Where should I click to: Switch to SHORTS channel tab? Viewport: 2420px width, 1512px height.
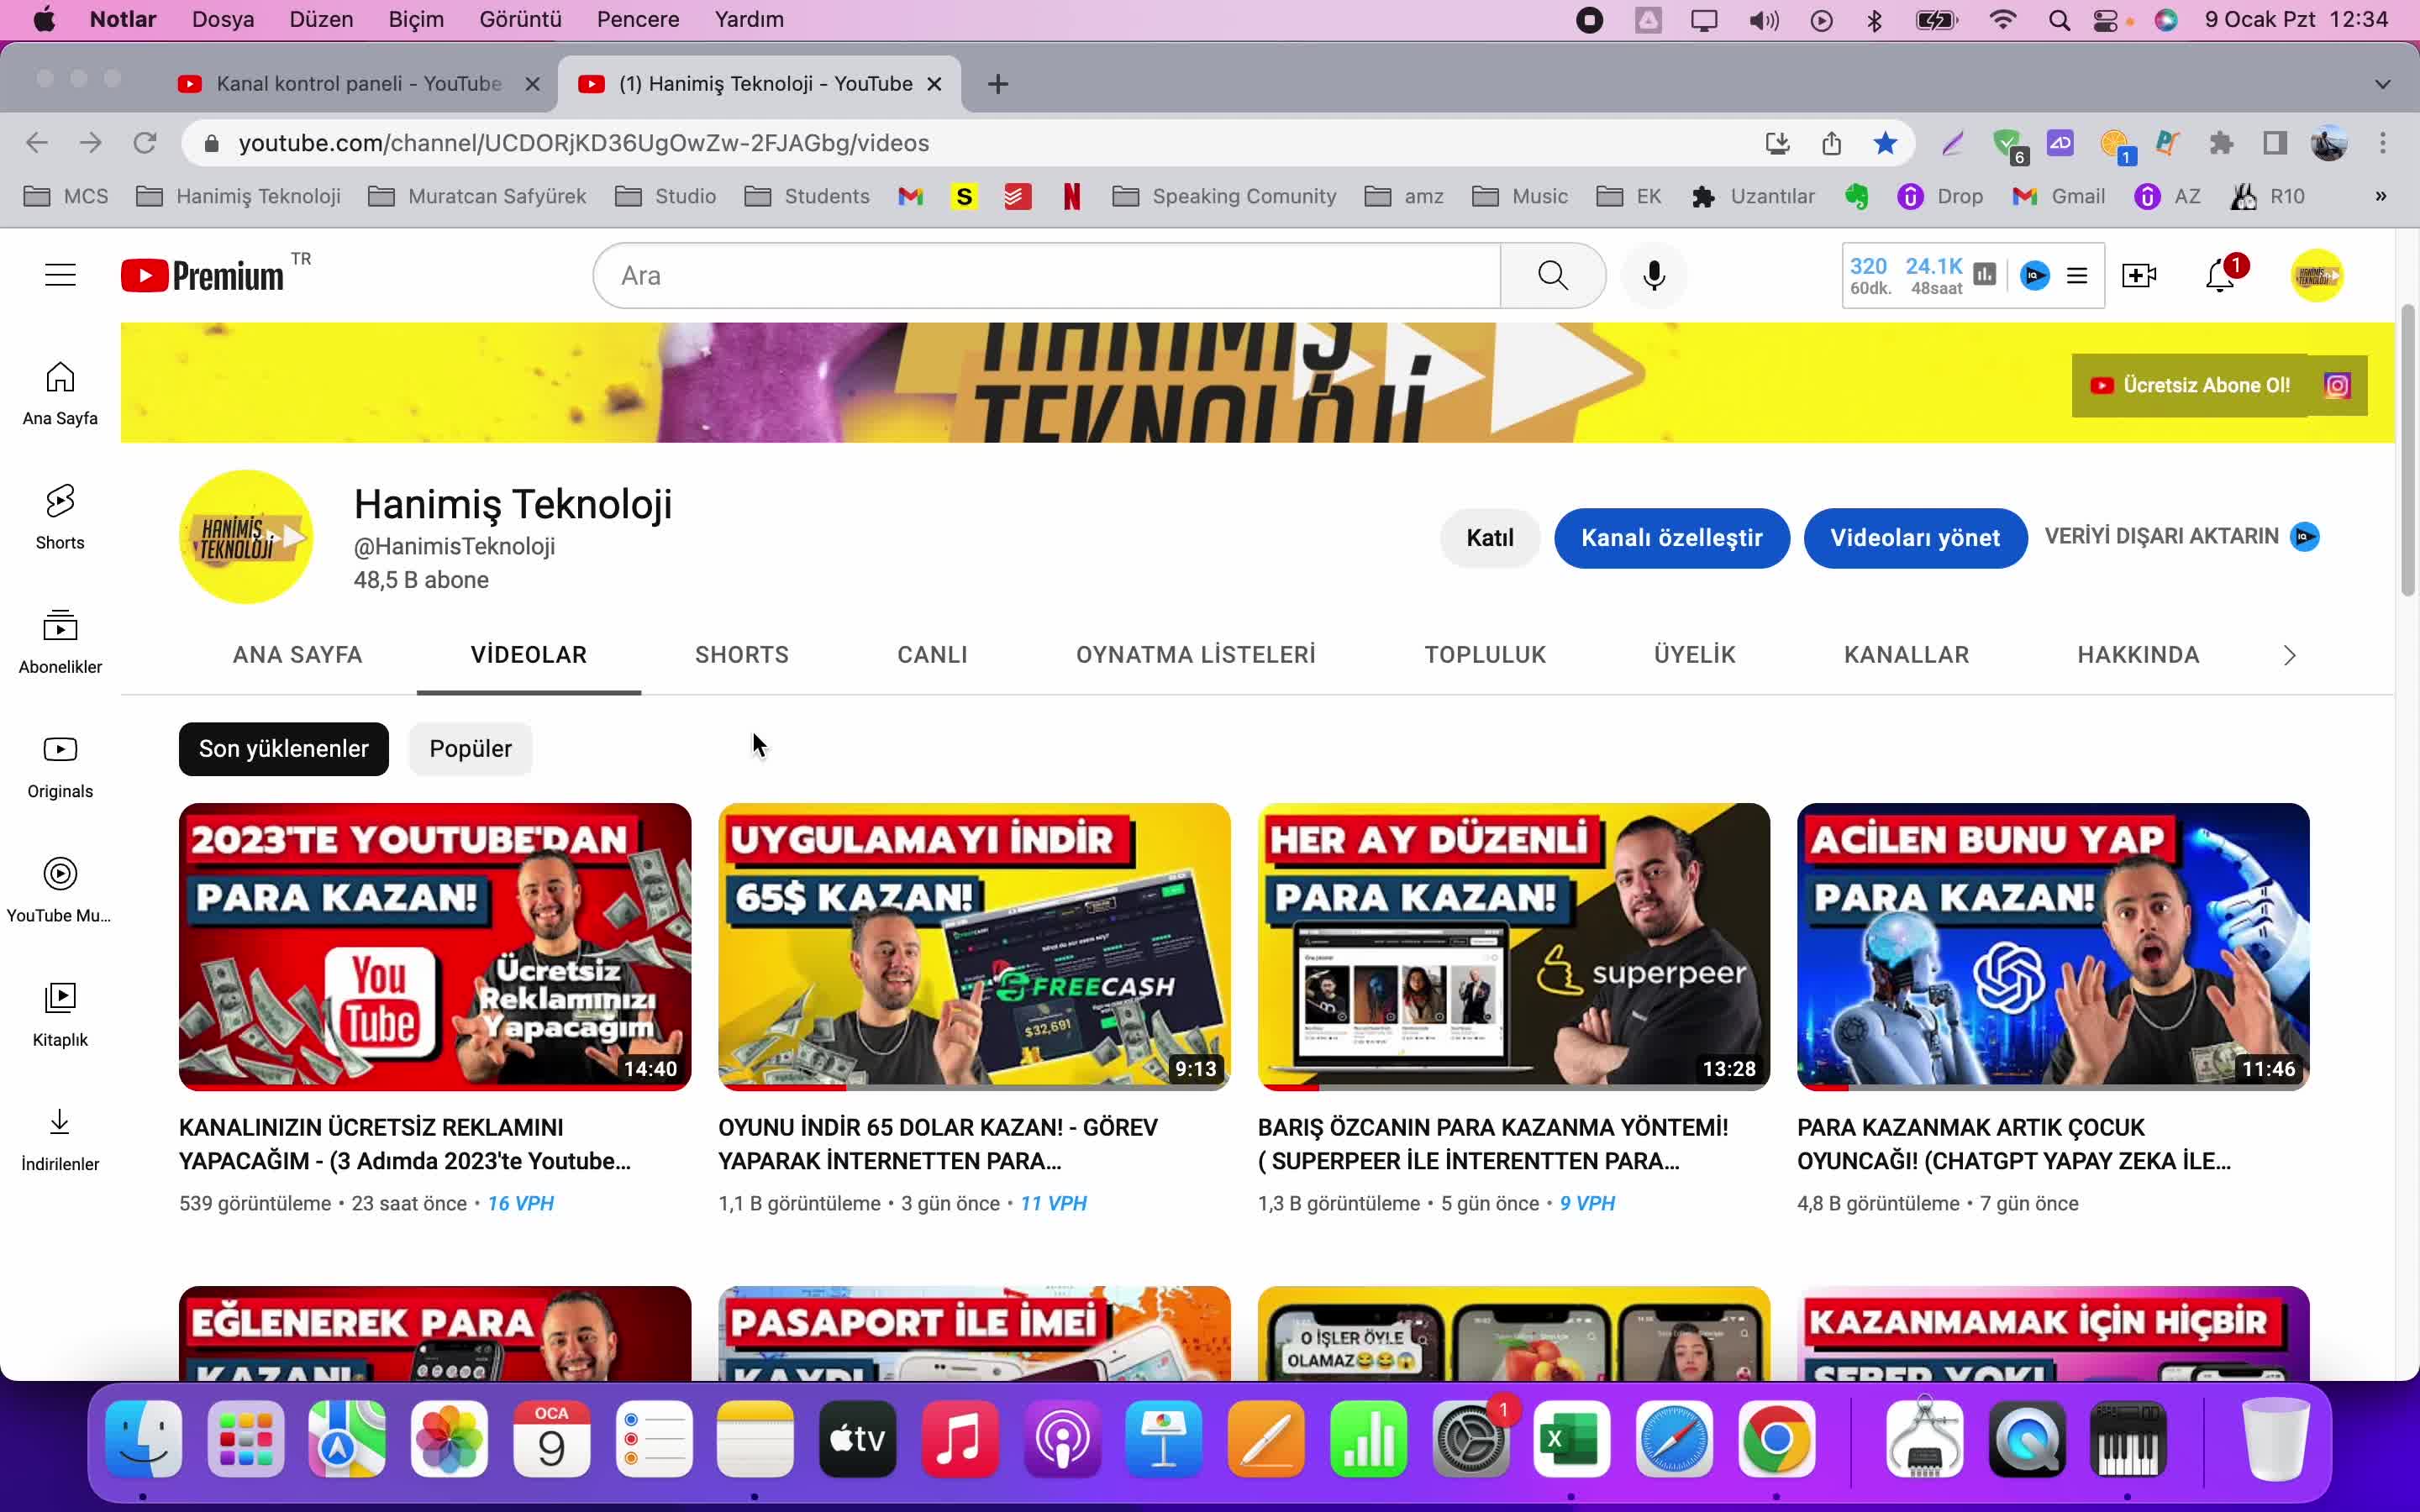[742, 655]
